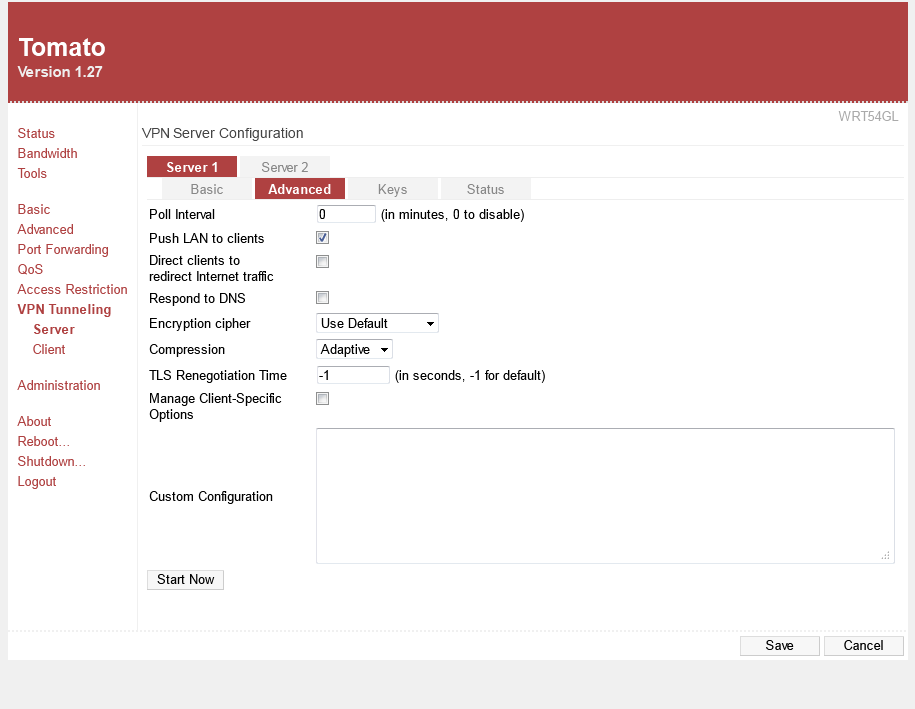
Task: Open the Keys tab
Action: coord(392,189)
